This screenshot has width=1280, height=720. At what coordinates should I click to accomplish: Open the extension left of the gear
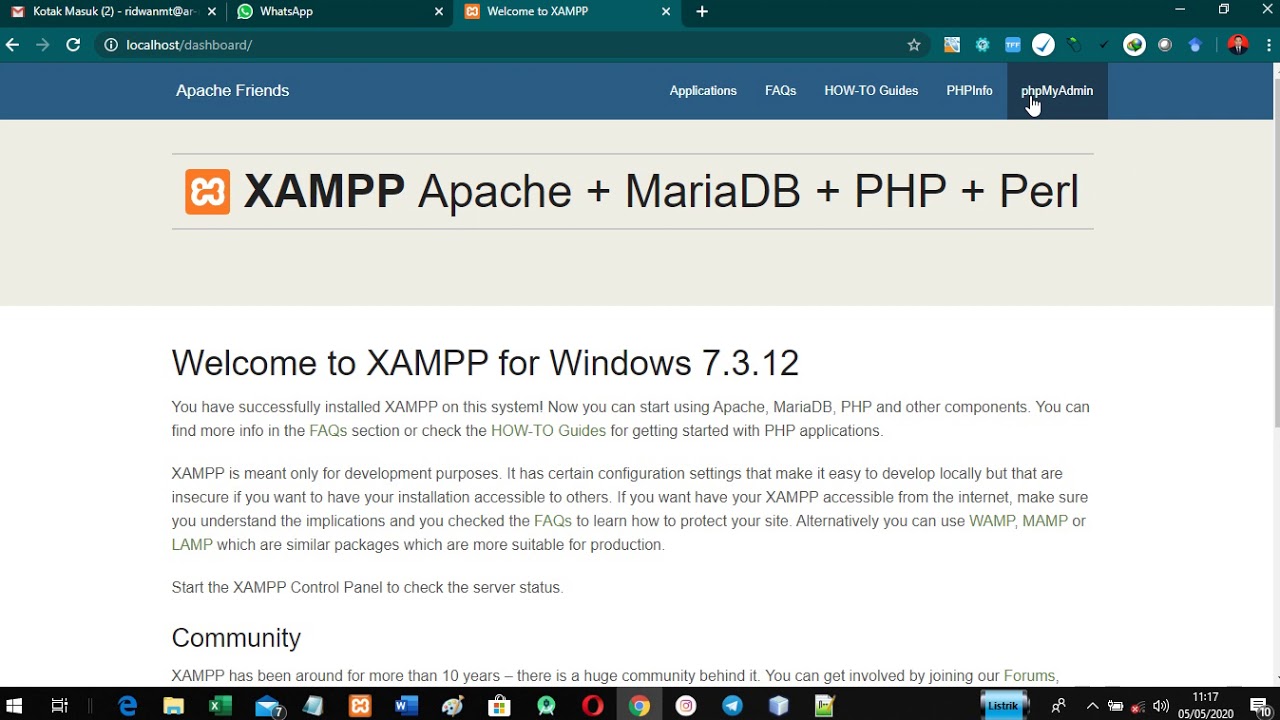[x=952, y=45]
